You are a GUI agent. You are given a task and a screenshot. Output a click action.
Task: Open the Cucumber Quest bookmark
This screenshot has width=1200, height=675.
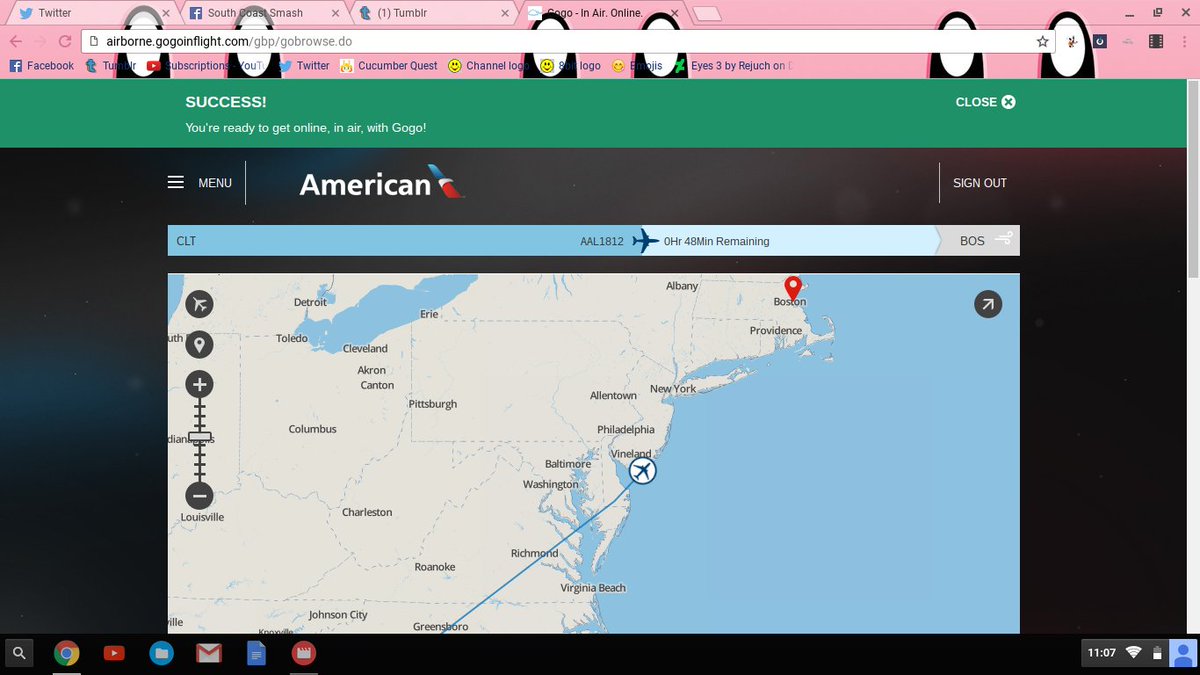[389, 65]
